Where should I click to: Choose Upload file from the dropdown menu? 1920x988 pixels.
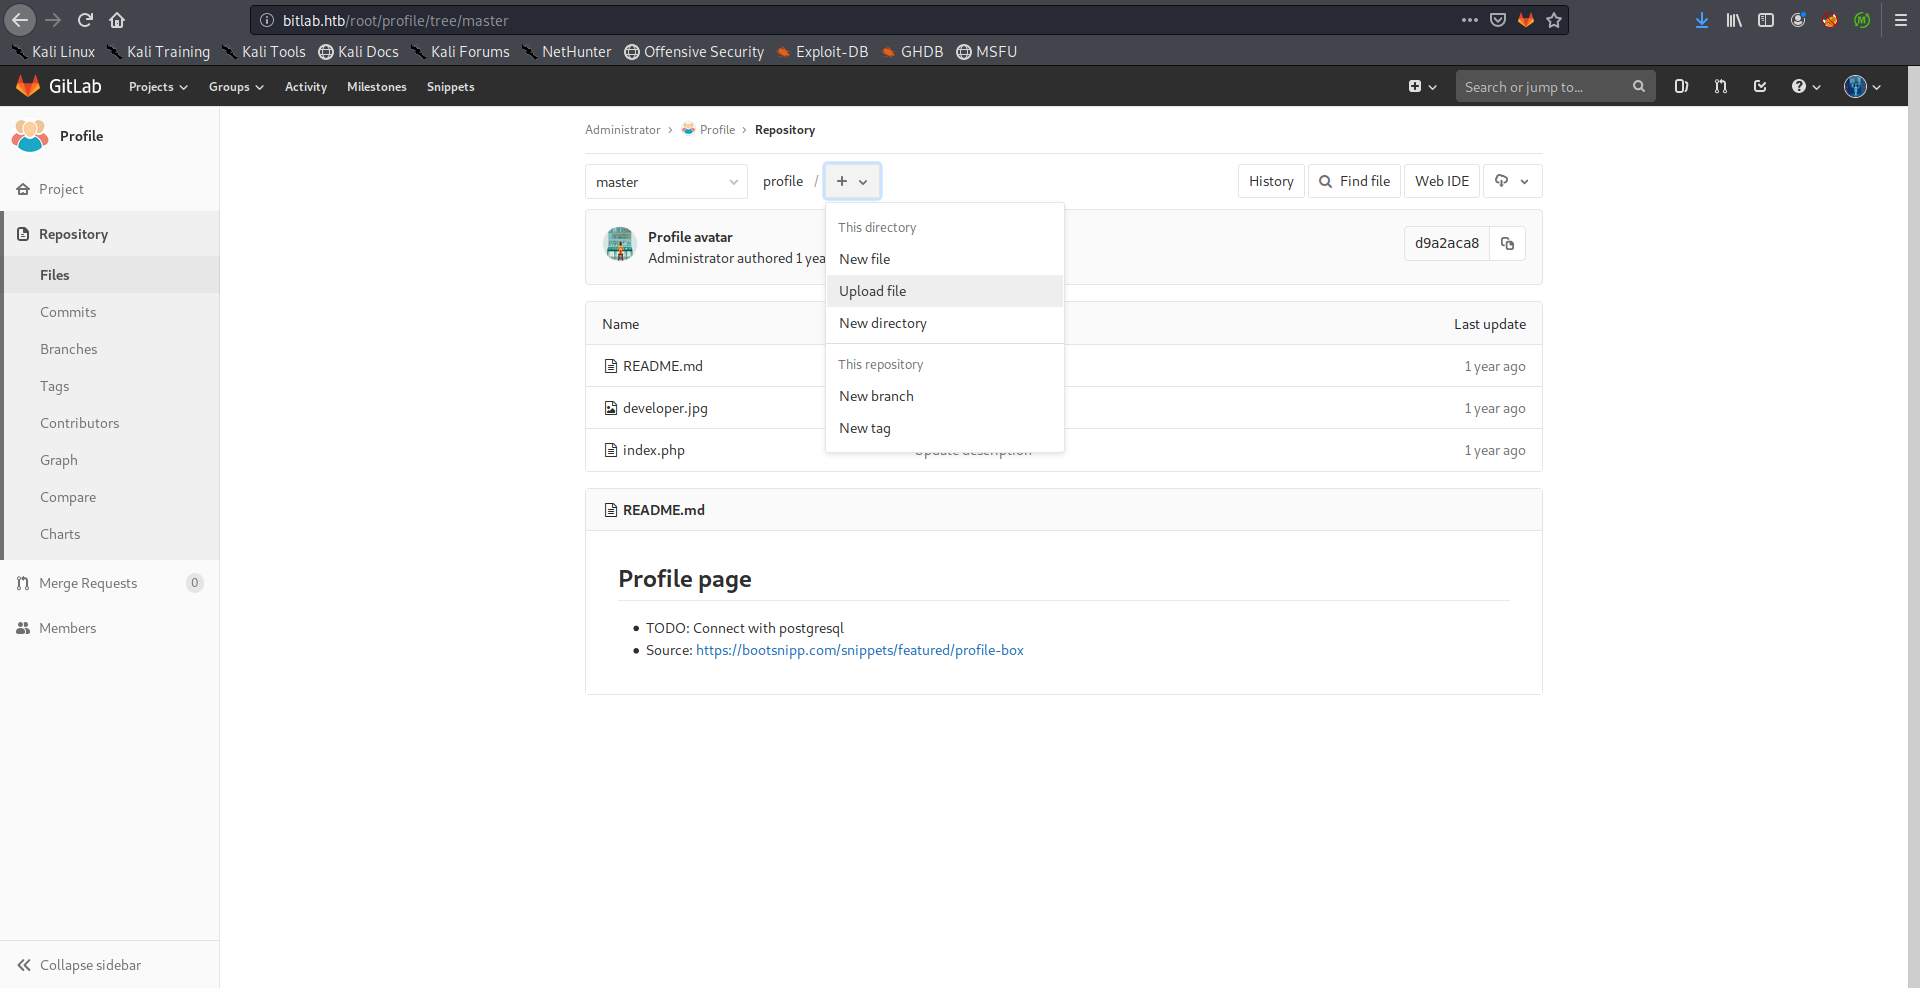coord(873,291)
